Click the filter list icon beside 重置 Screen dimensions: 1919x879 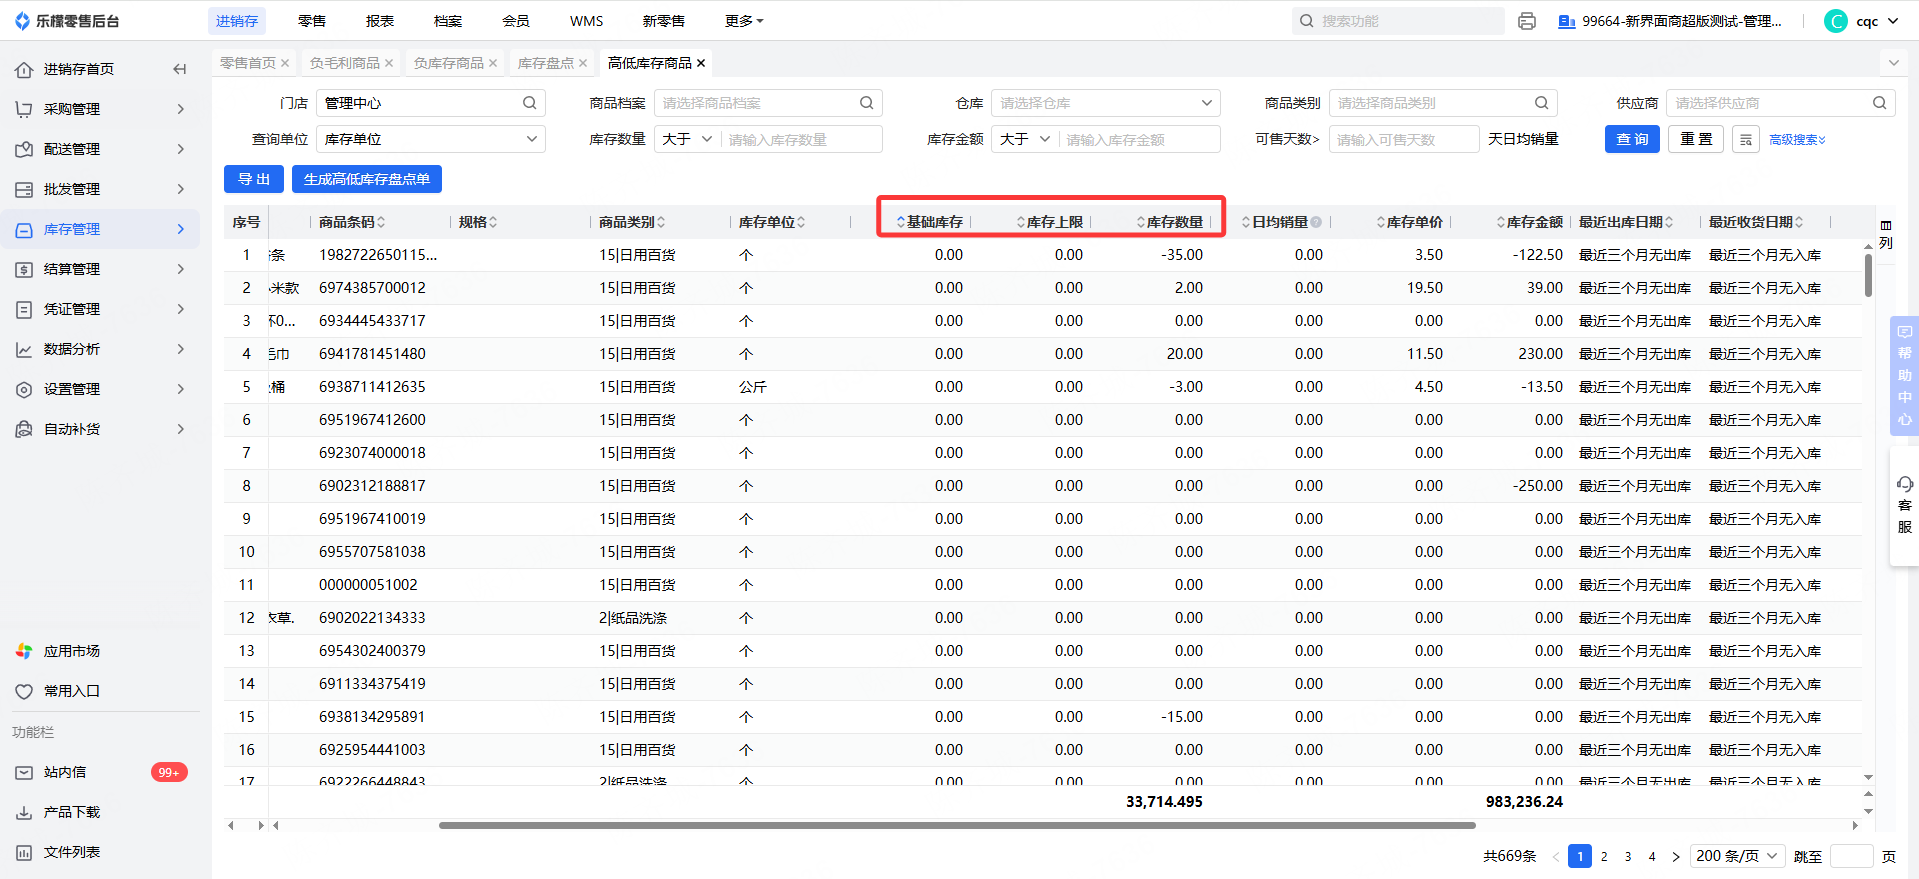coord(1745,140)
